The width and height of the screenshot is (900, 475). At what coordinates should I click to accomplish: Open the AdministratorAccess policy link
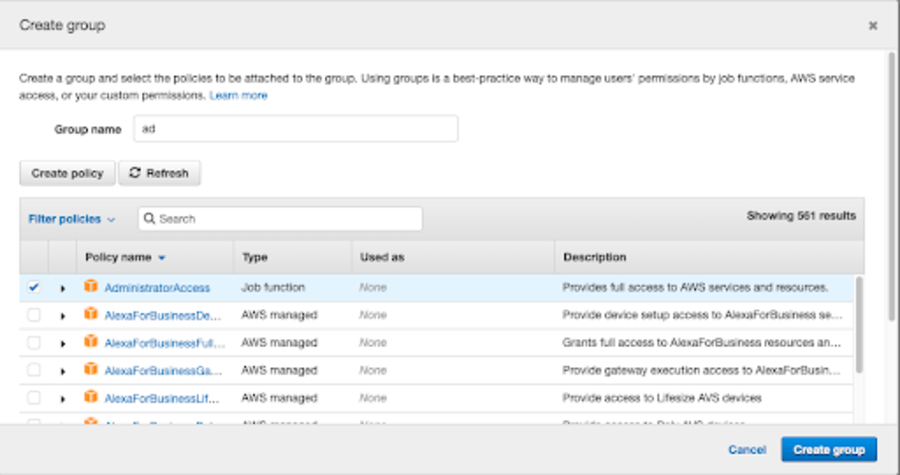(157, 288)
